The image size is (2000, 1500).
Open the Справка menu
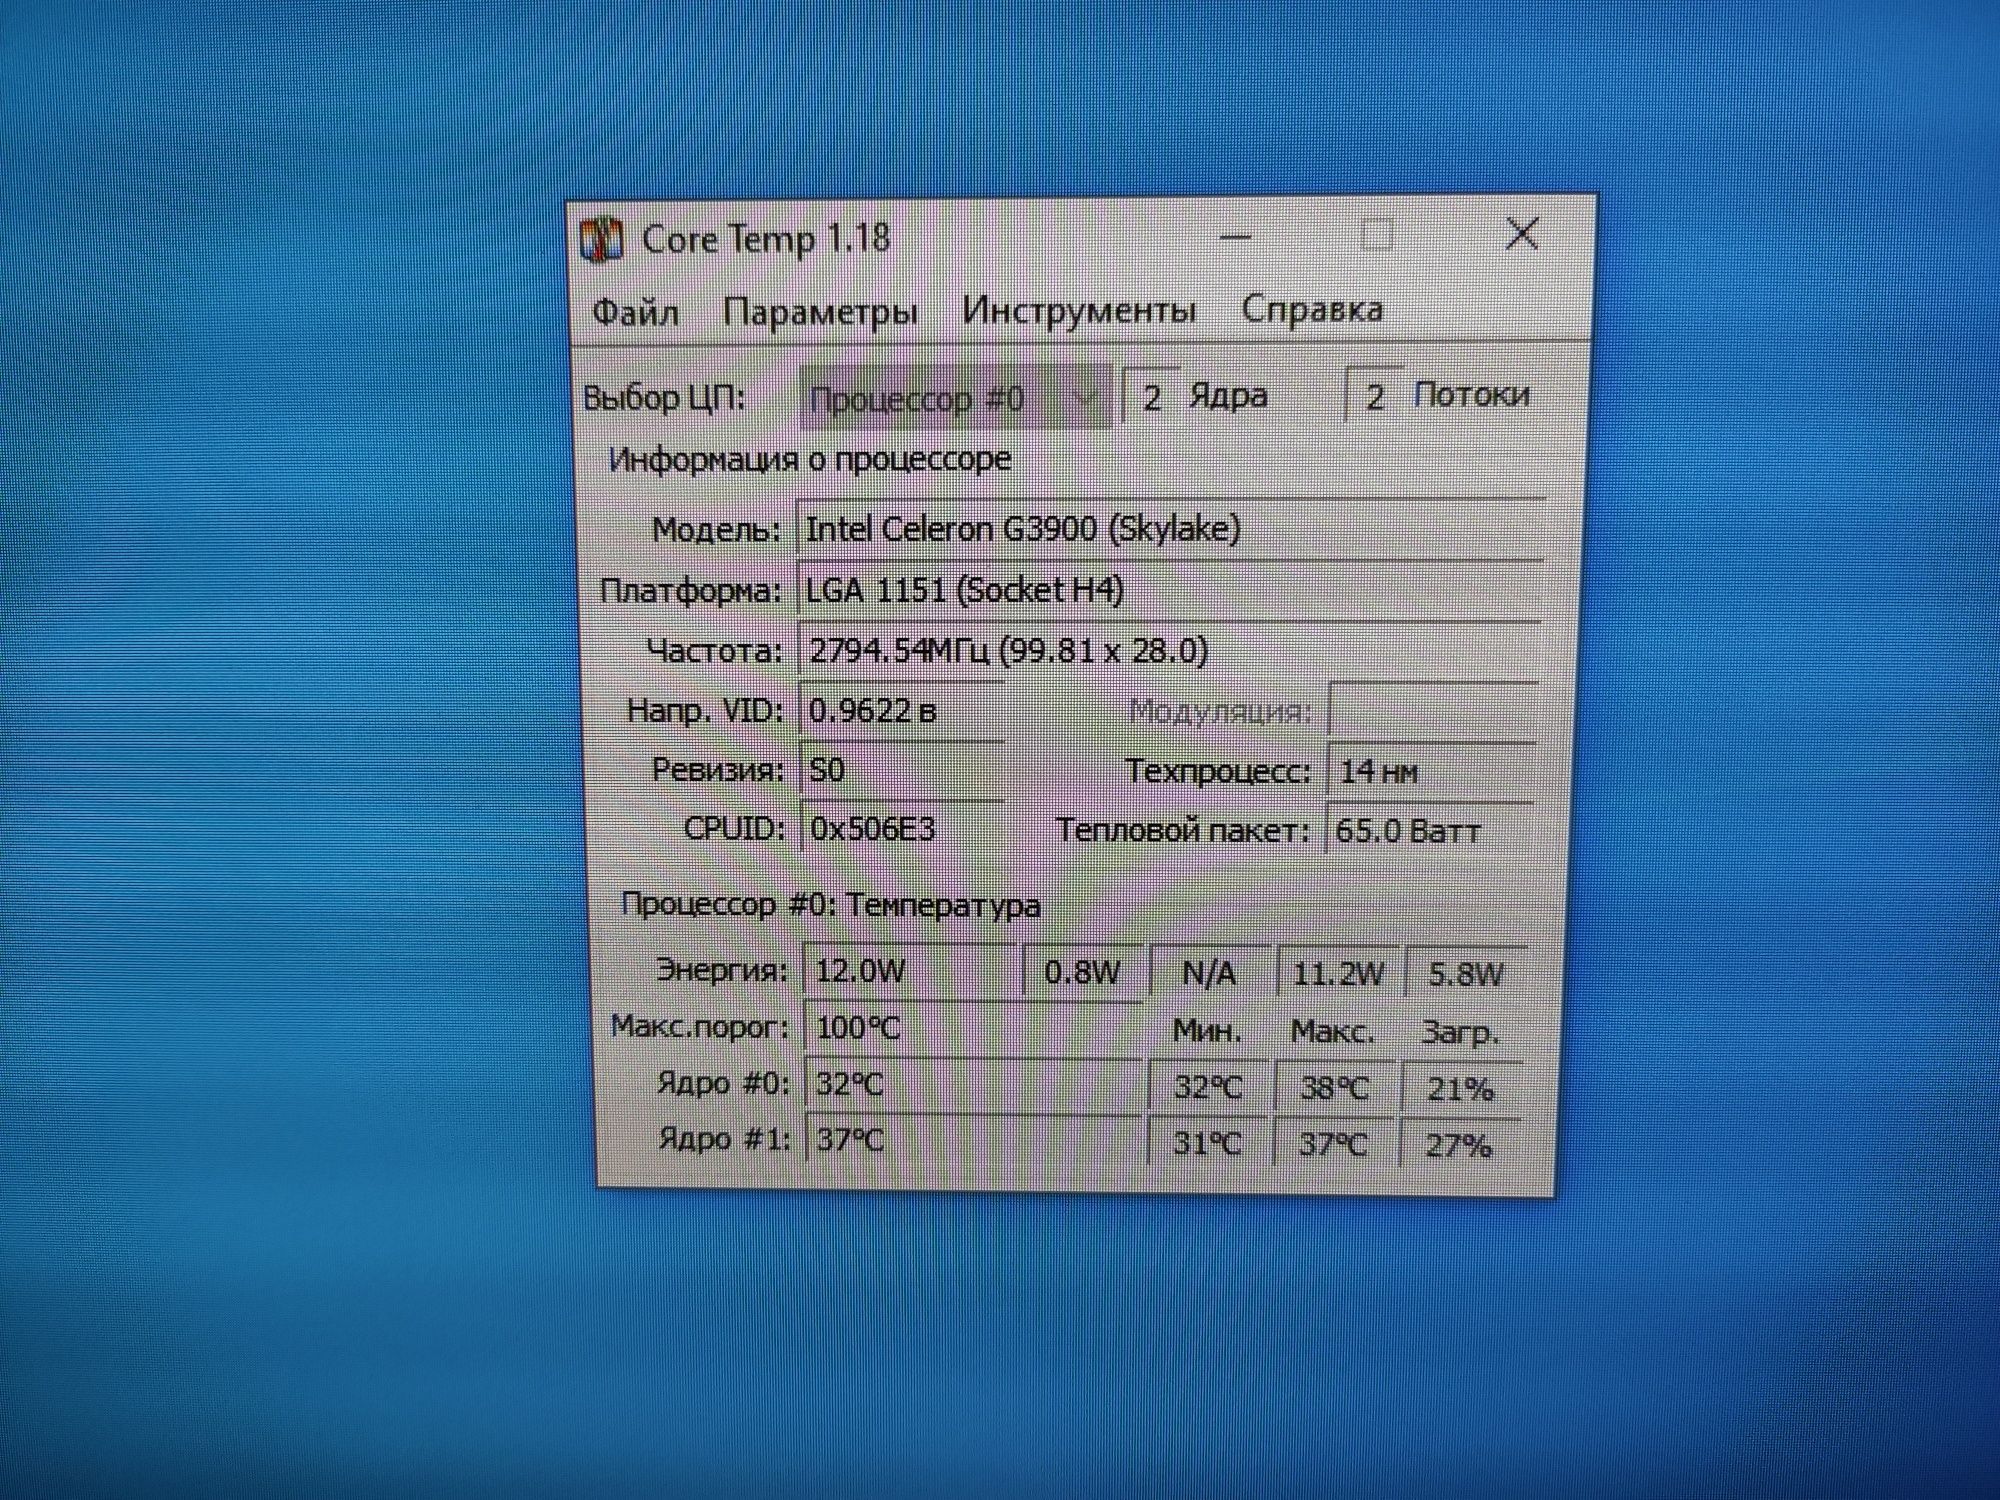click(1312, 308)
